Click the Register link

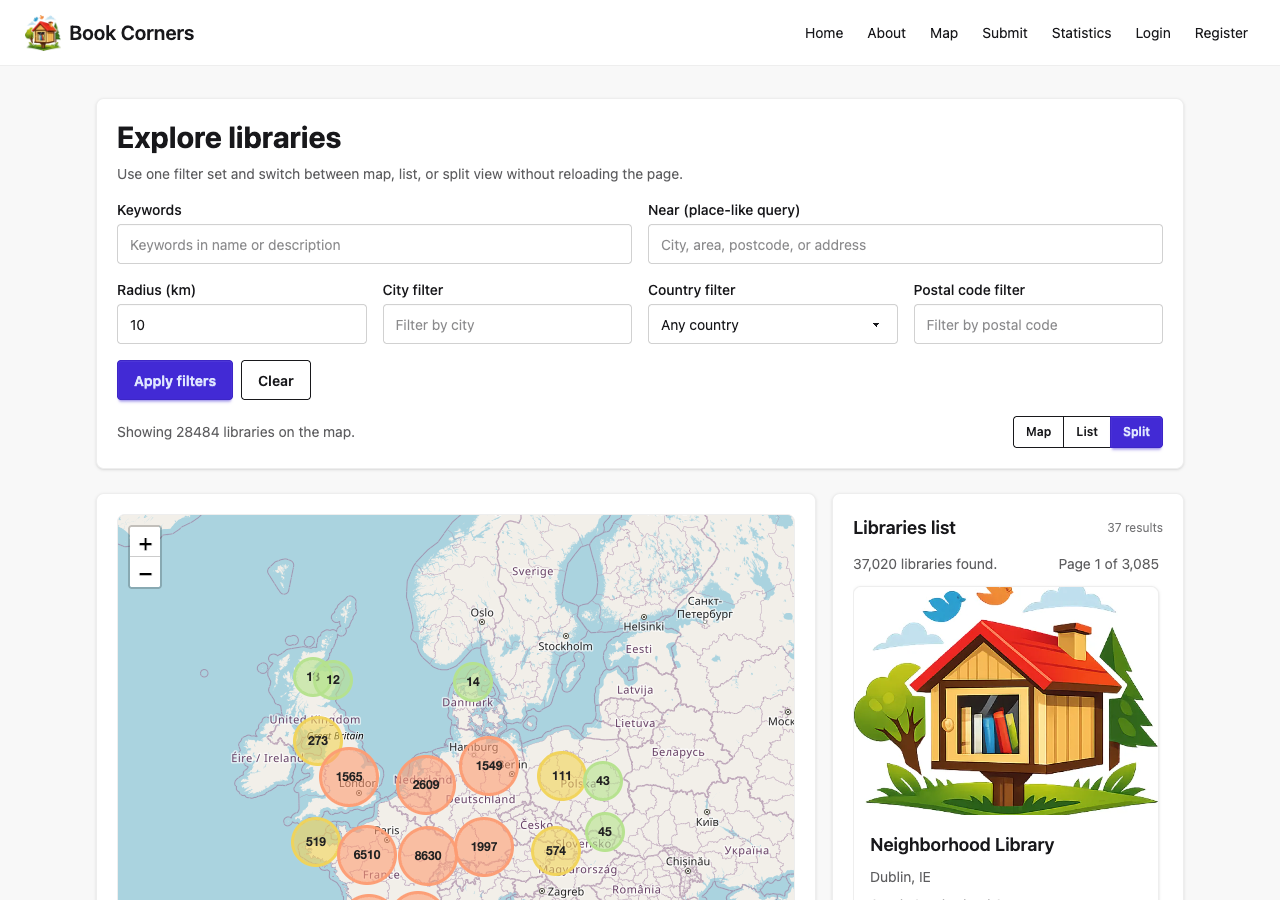(1221, 33)
